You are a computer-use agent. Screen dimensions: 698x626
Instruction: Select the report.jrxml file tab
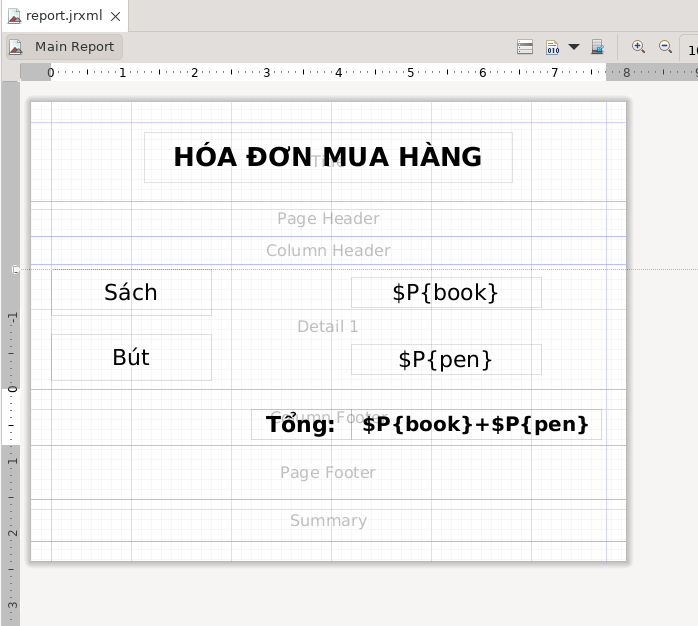(x=62, y=16)
